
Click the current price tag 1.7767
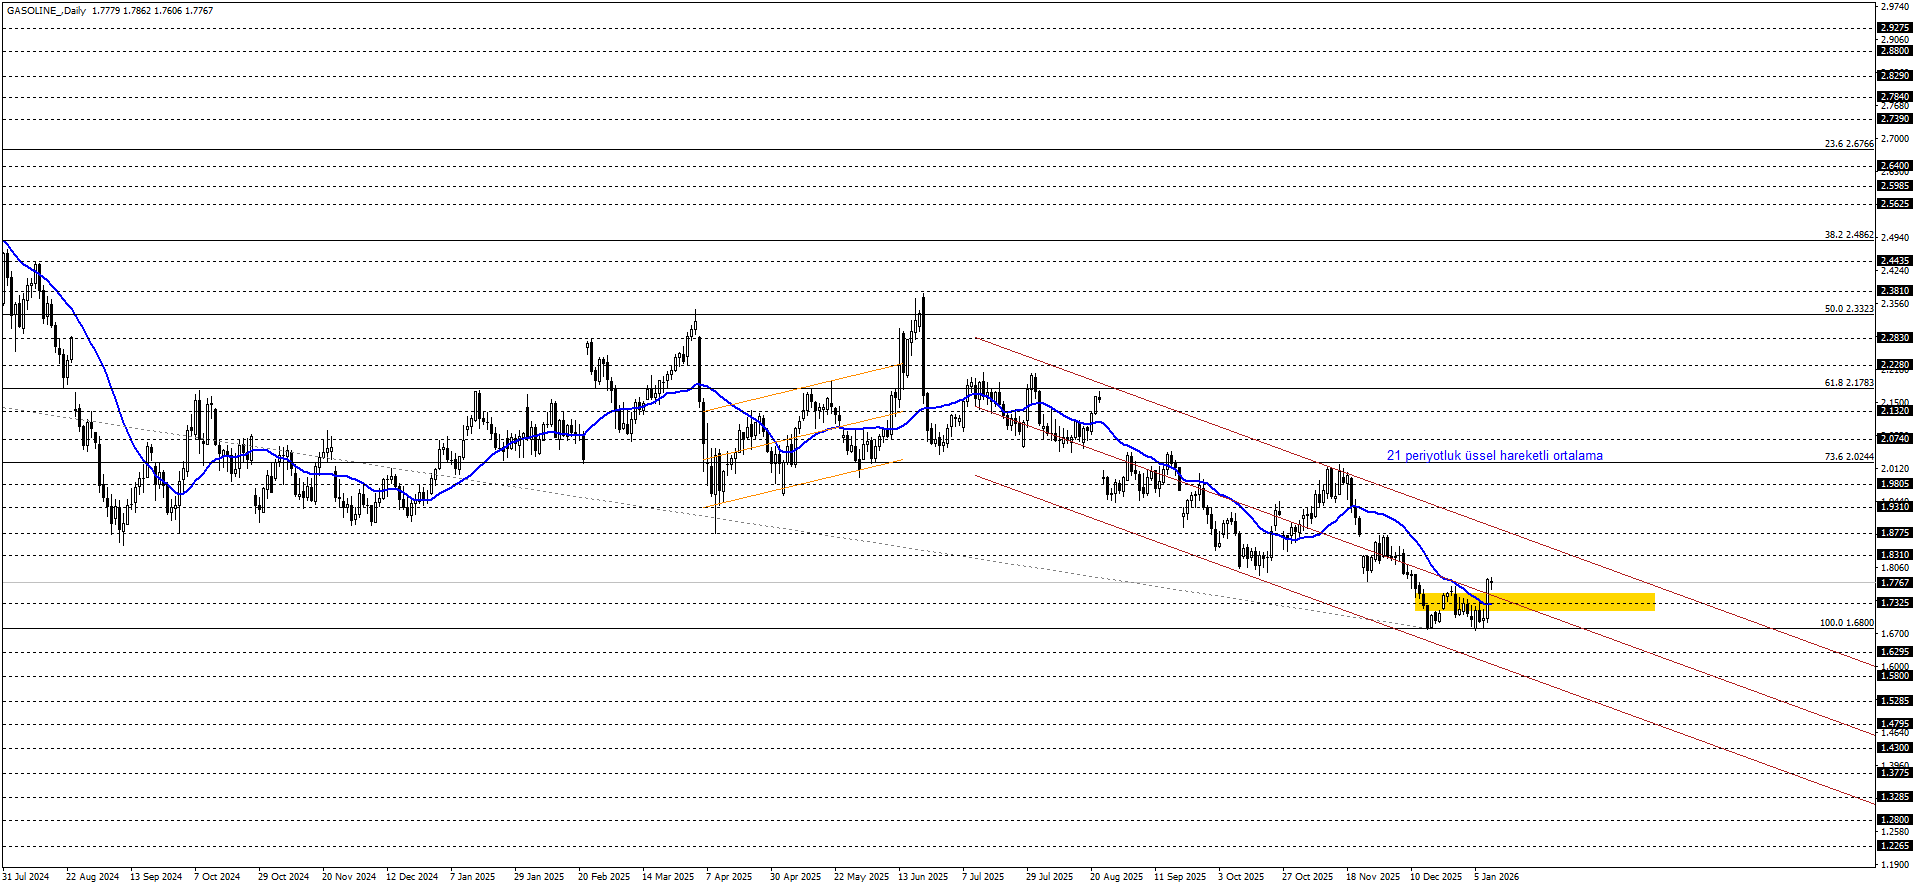coord(1894,583)
